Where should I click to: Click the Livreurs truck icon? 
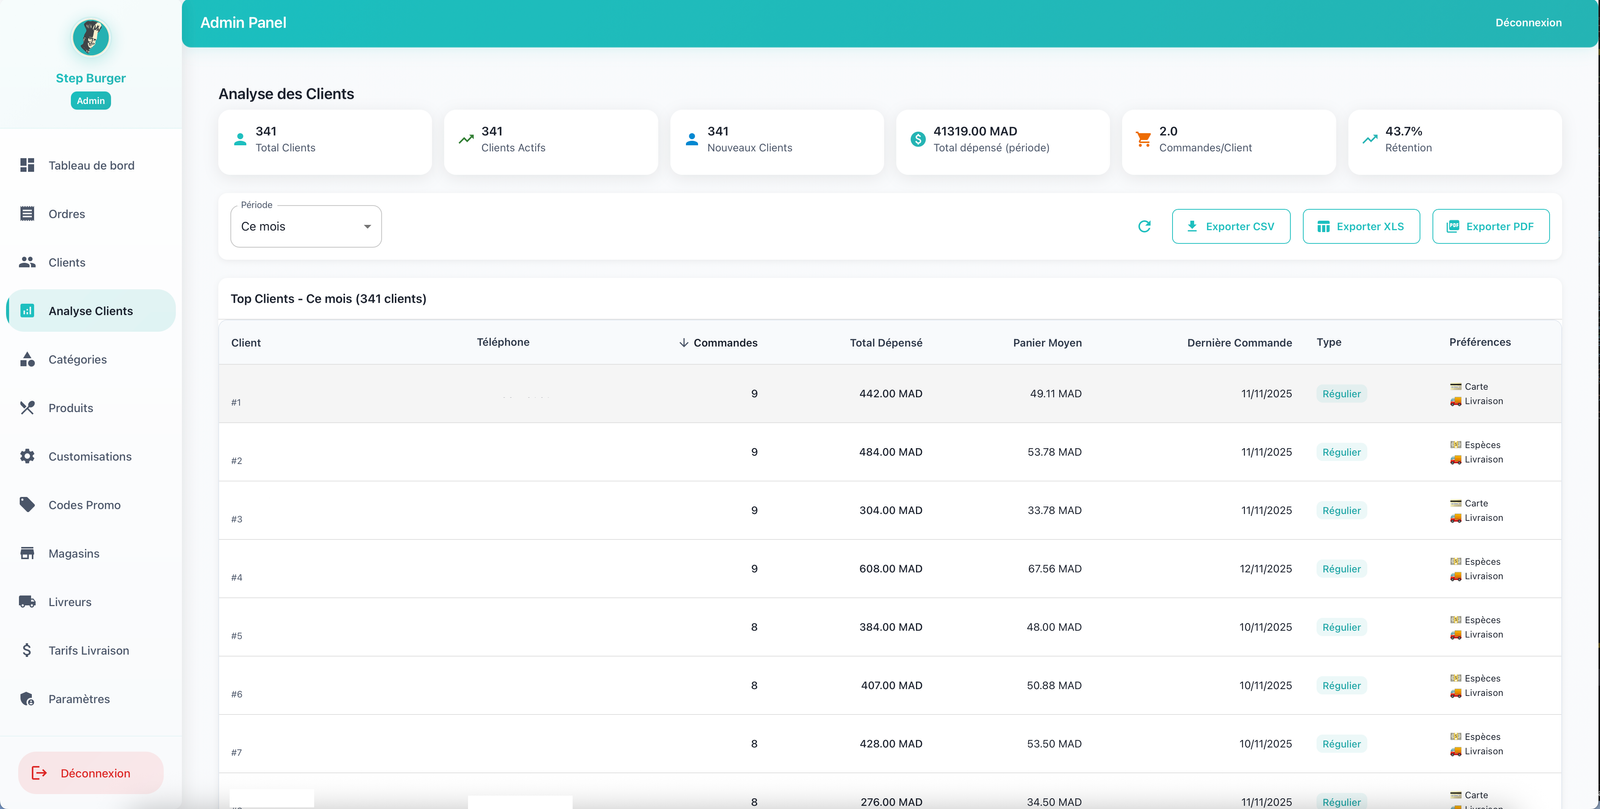[x=27, y=602]
